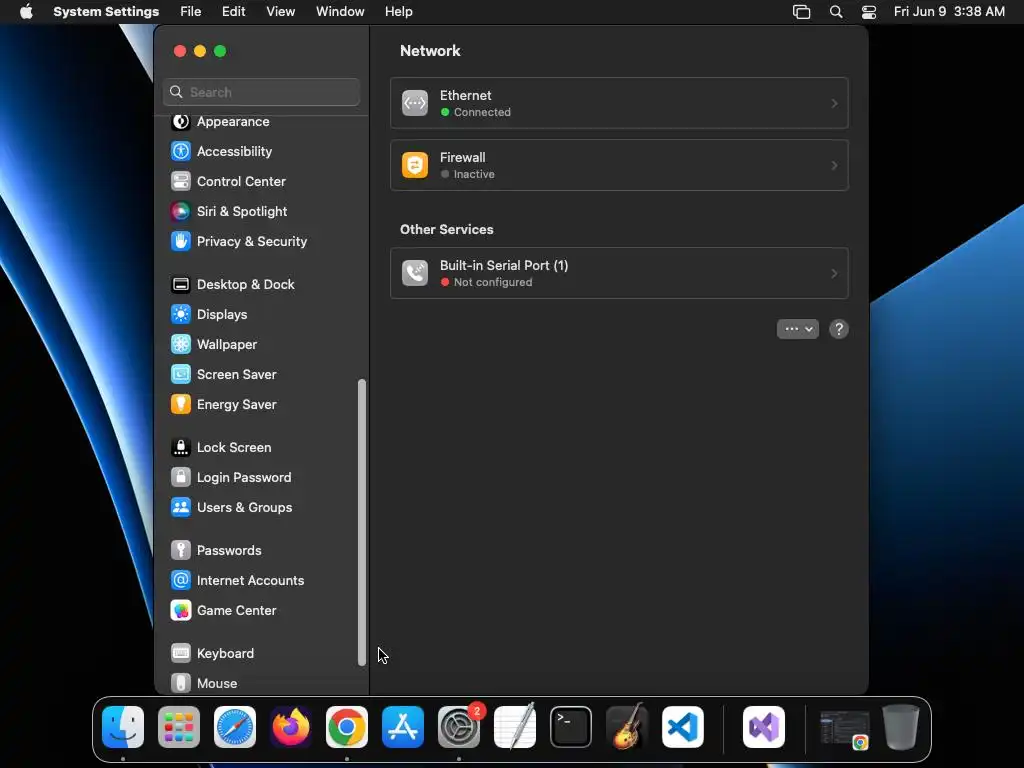Click the "Other Services" heading
The image size is (1024, 768).
pos(447,230)
